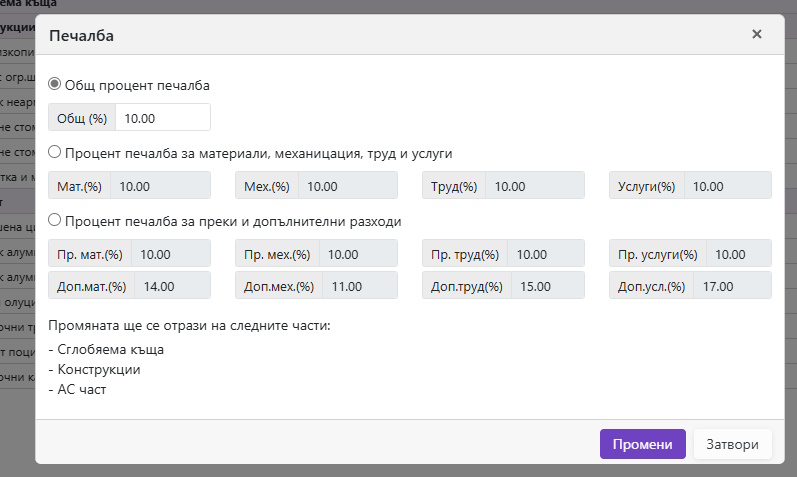Click the Доп.труд(%) field showing 15.00
This screenshot has width=797, height=477.
point(547,286)
